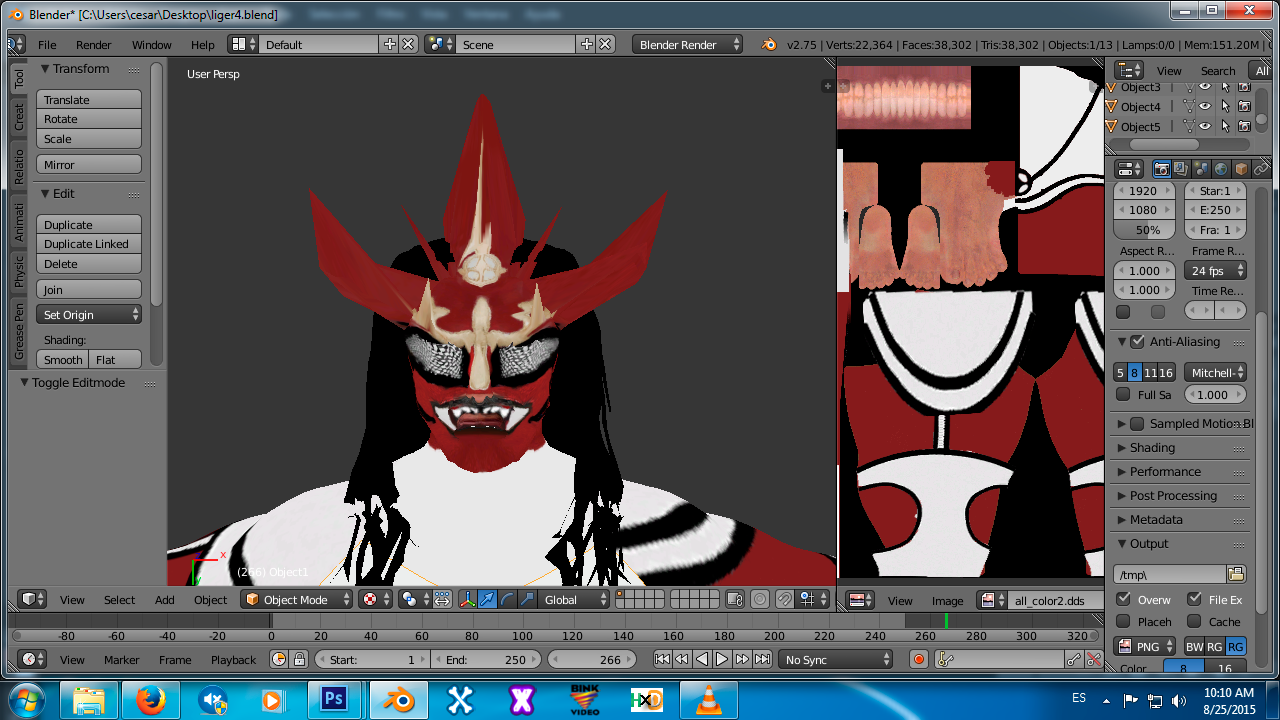The image size is (1280, 720).
Task: Click the insert keyframe key icon
Action: (1074, 659)
